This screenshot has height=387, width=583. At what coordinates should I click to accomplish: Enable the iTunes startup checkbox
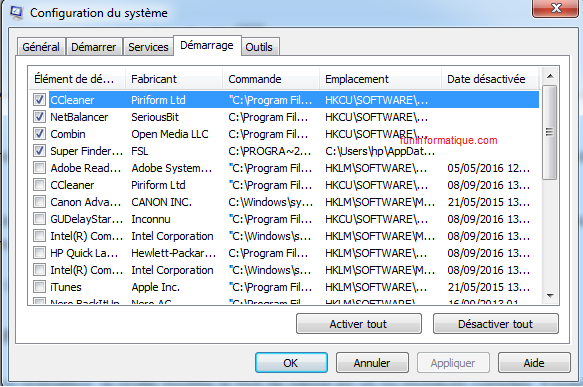click(39, 287)
